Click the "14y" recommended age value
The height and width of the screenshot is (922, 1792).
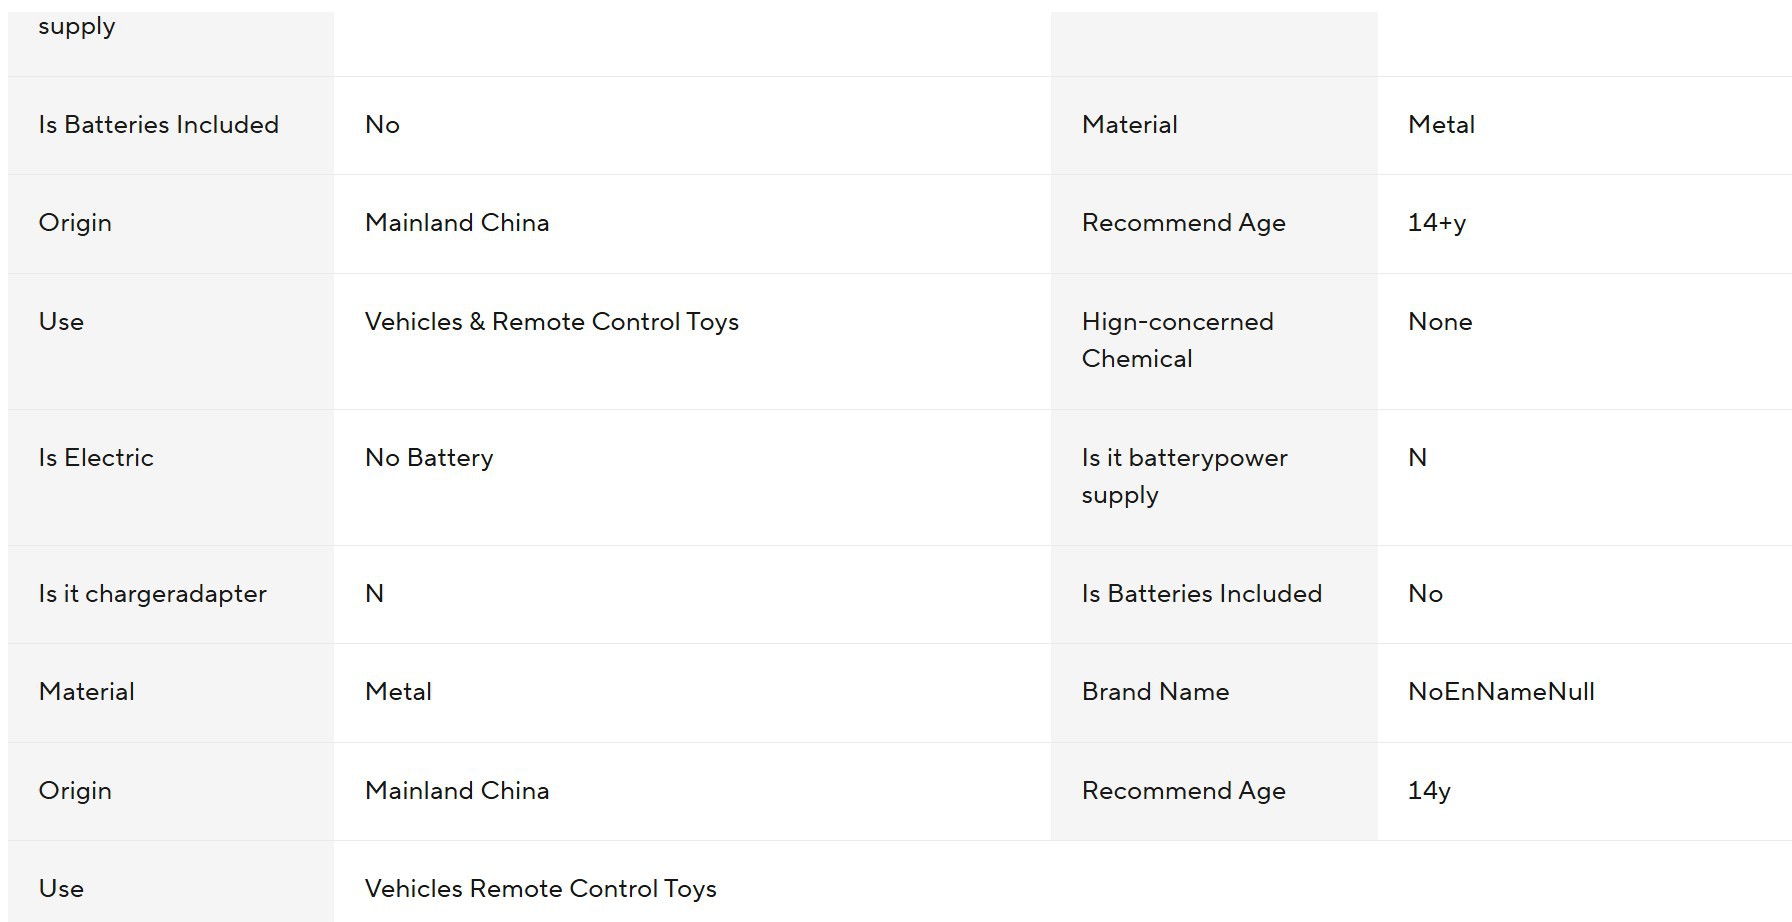[x=1428, y=791]
